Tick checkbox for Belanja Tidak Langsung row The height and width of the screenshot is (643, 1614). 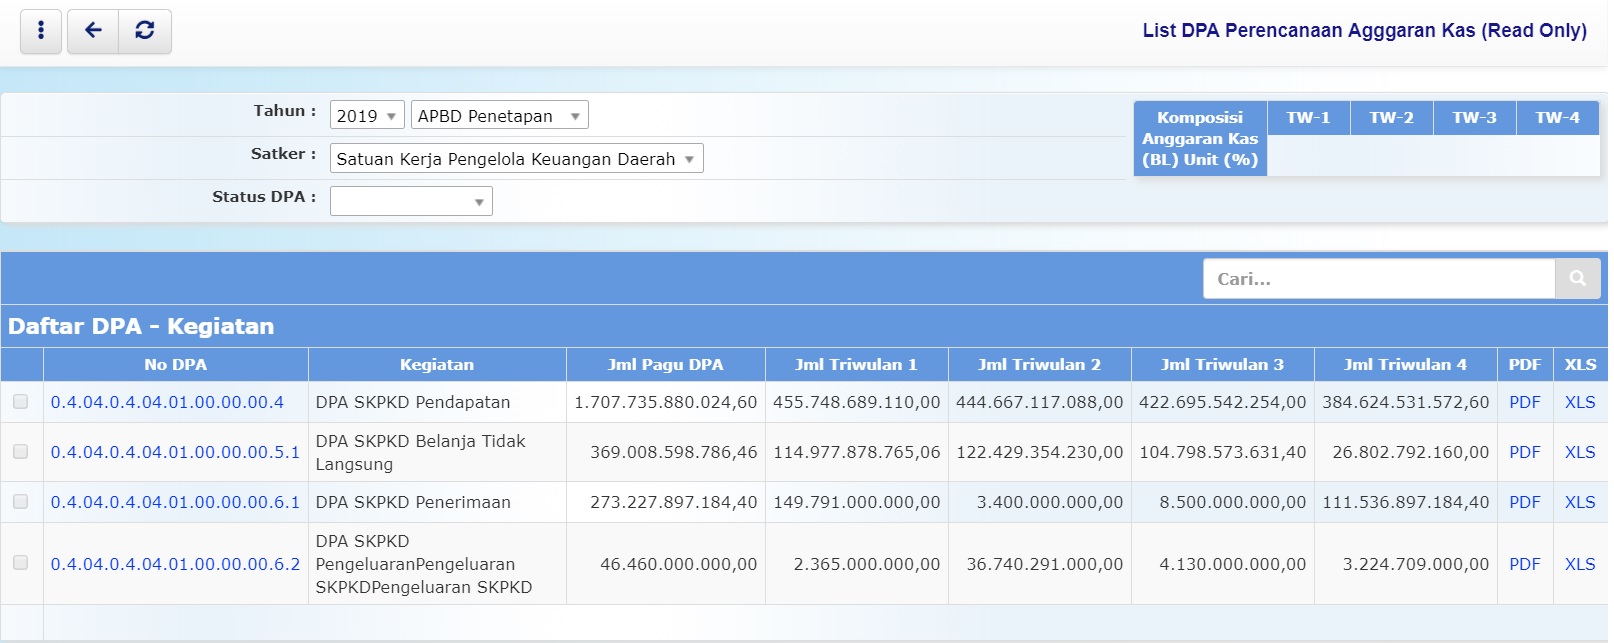pyautogui.click(x=21, y=452)
